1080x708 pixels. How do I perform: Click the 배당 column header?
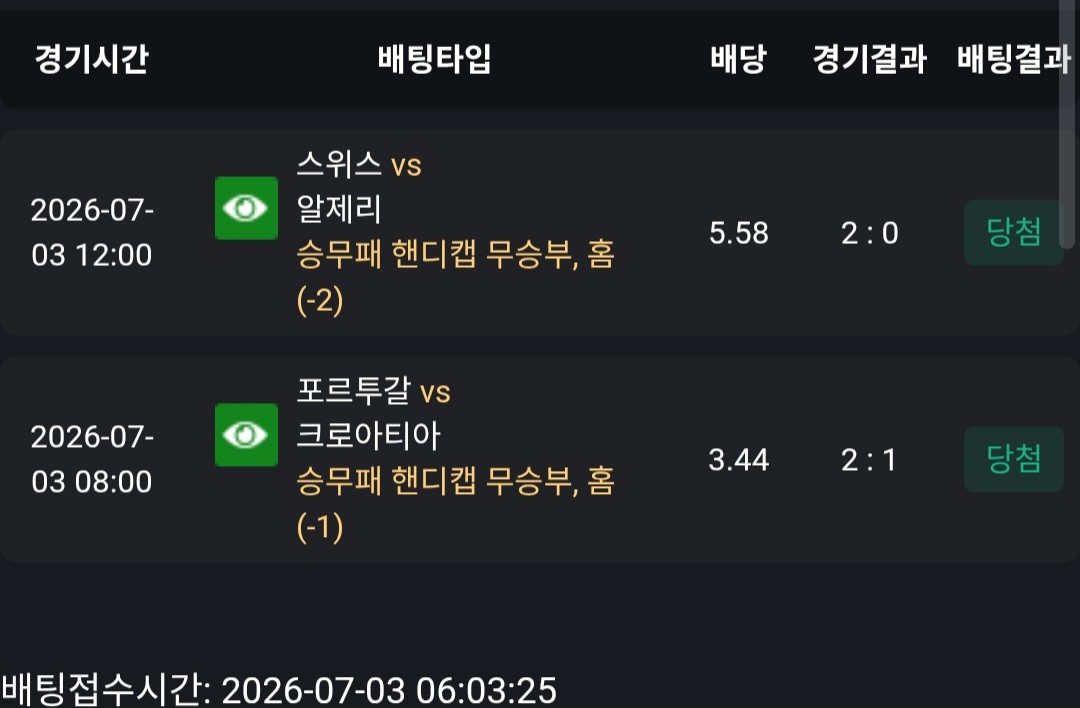738,59
